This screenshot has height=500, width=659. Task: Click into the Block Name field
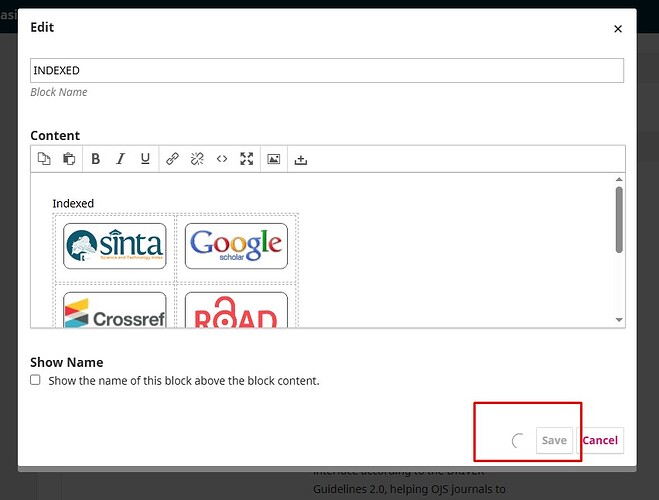[x=327, y=70]
